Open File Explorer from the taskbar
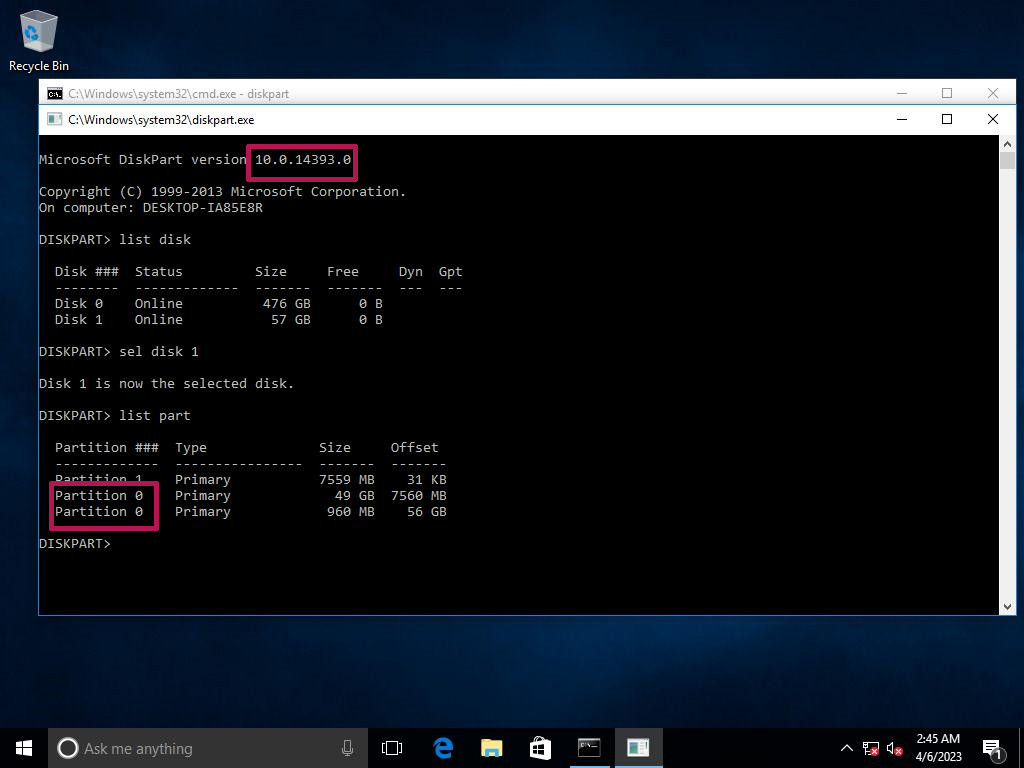The width and height of the screenshot is (1024, 768). [491, 748]
